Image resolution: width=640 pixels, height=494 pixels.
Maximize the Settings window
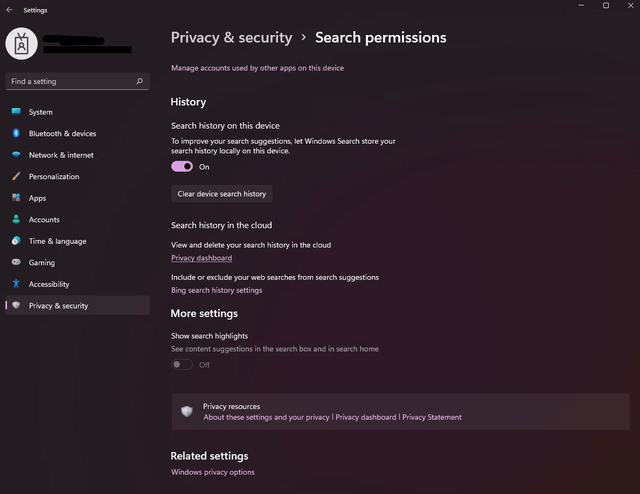[606, 6]
